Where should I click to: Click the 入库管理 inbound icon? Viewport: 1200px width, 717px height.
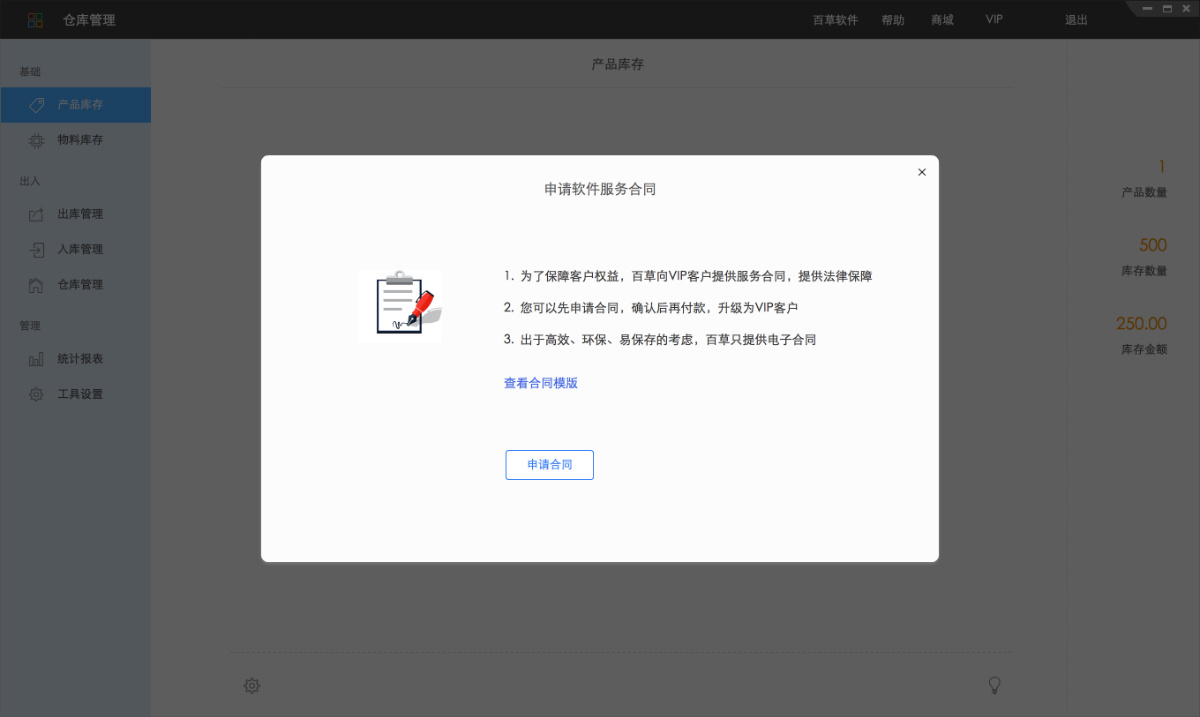tap(36, 249)
